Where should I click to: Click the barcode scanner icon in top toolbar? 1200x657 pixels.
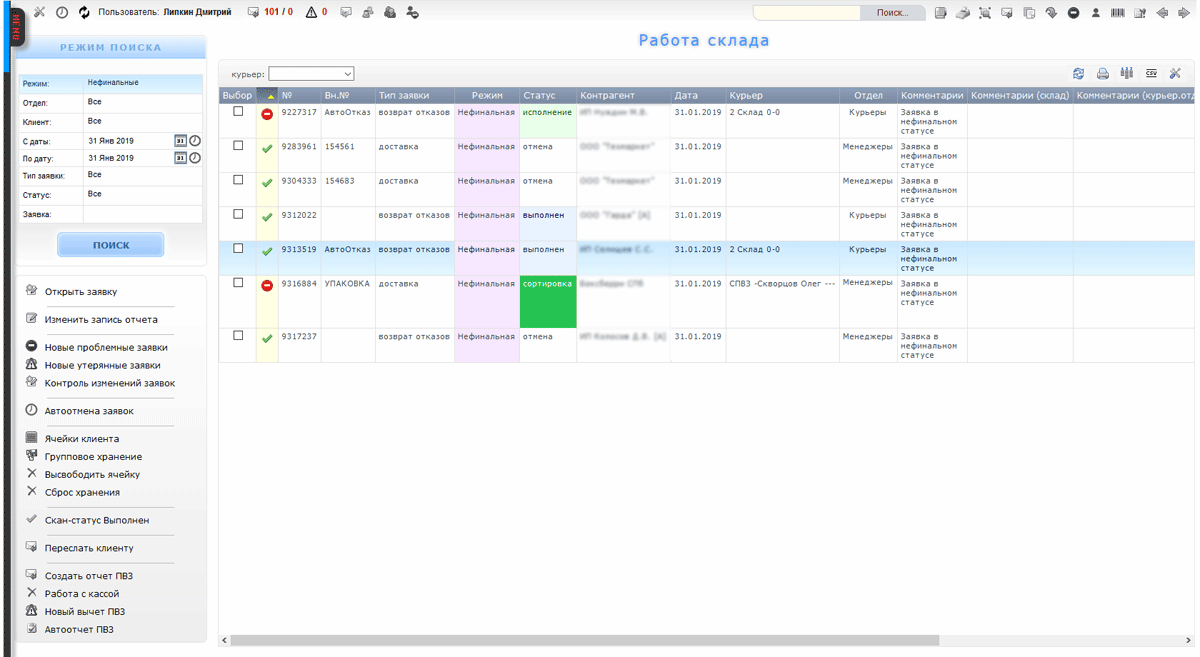pos(1116,13)
